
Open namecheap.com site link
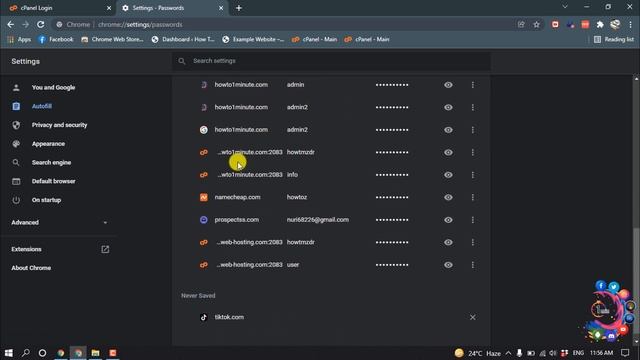(x=238, y=197)
